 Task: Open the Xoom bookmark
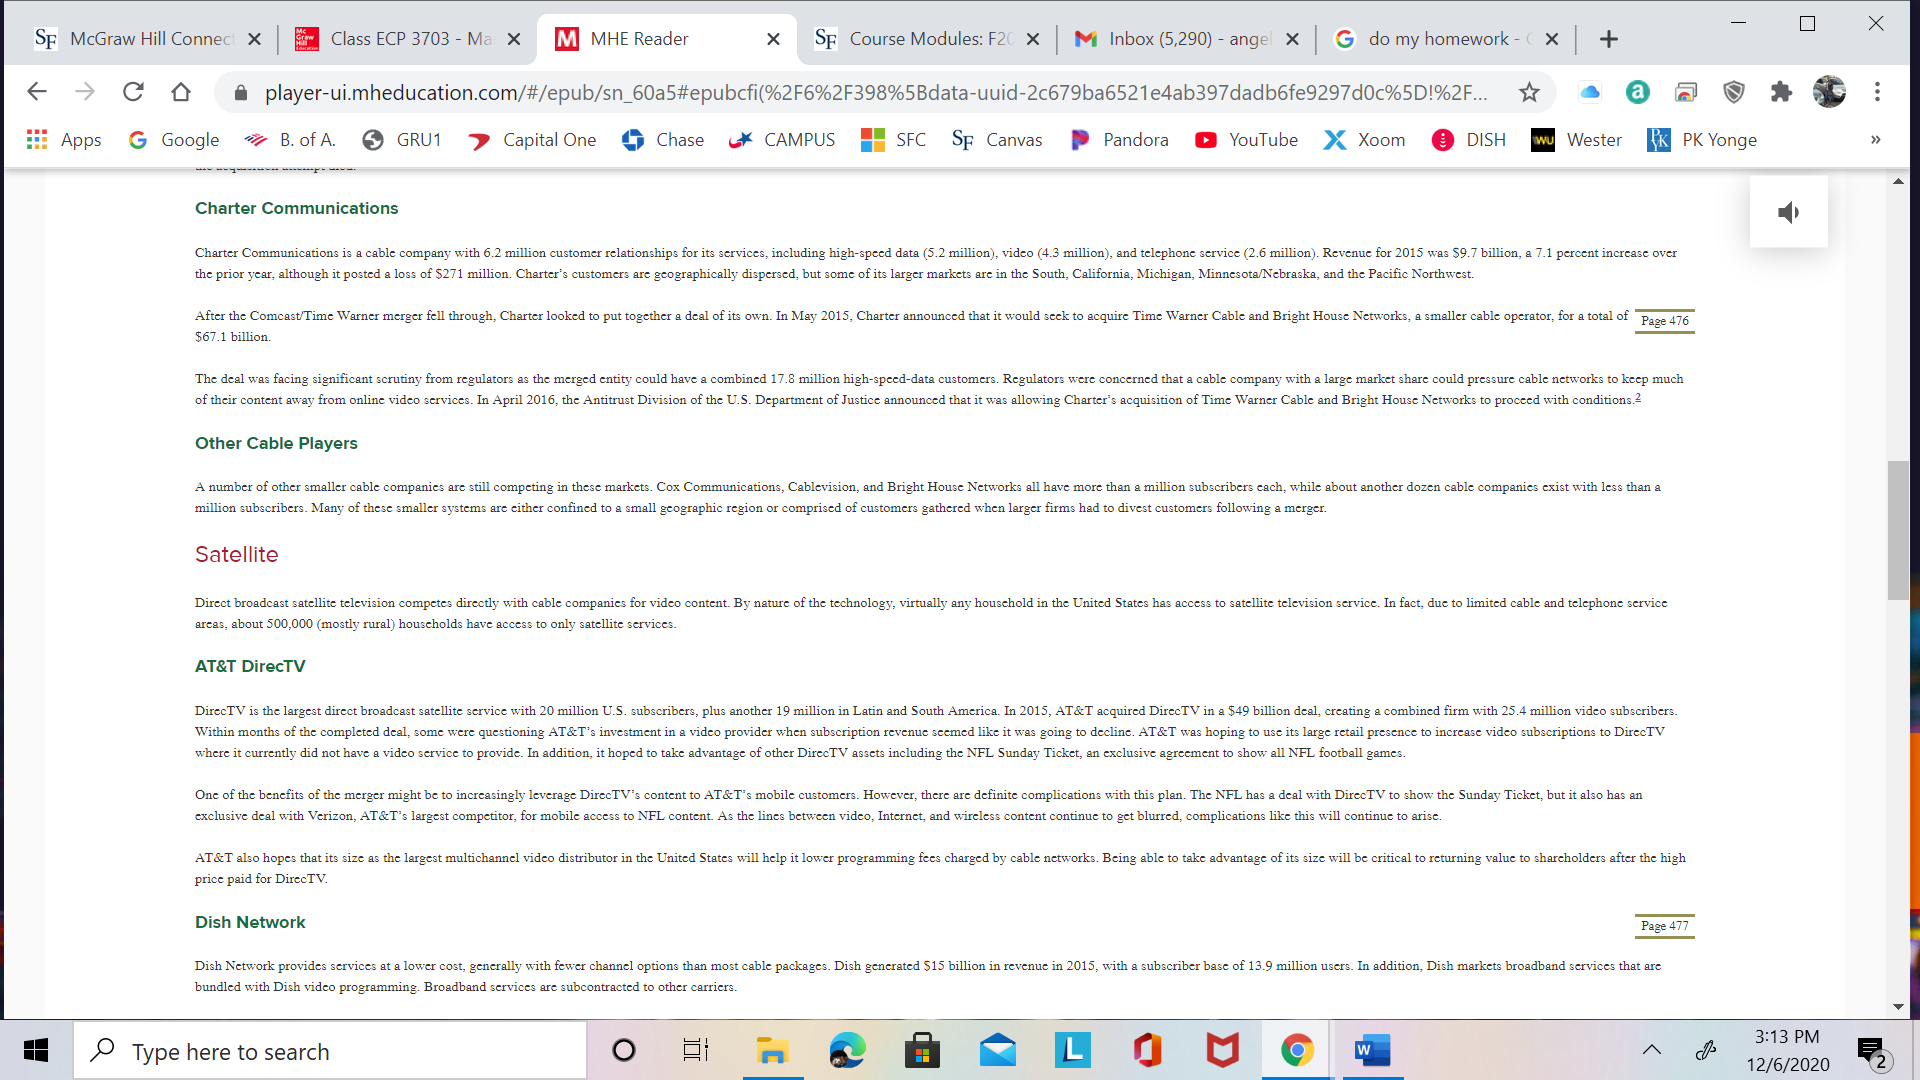[1365, 140]
